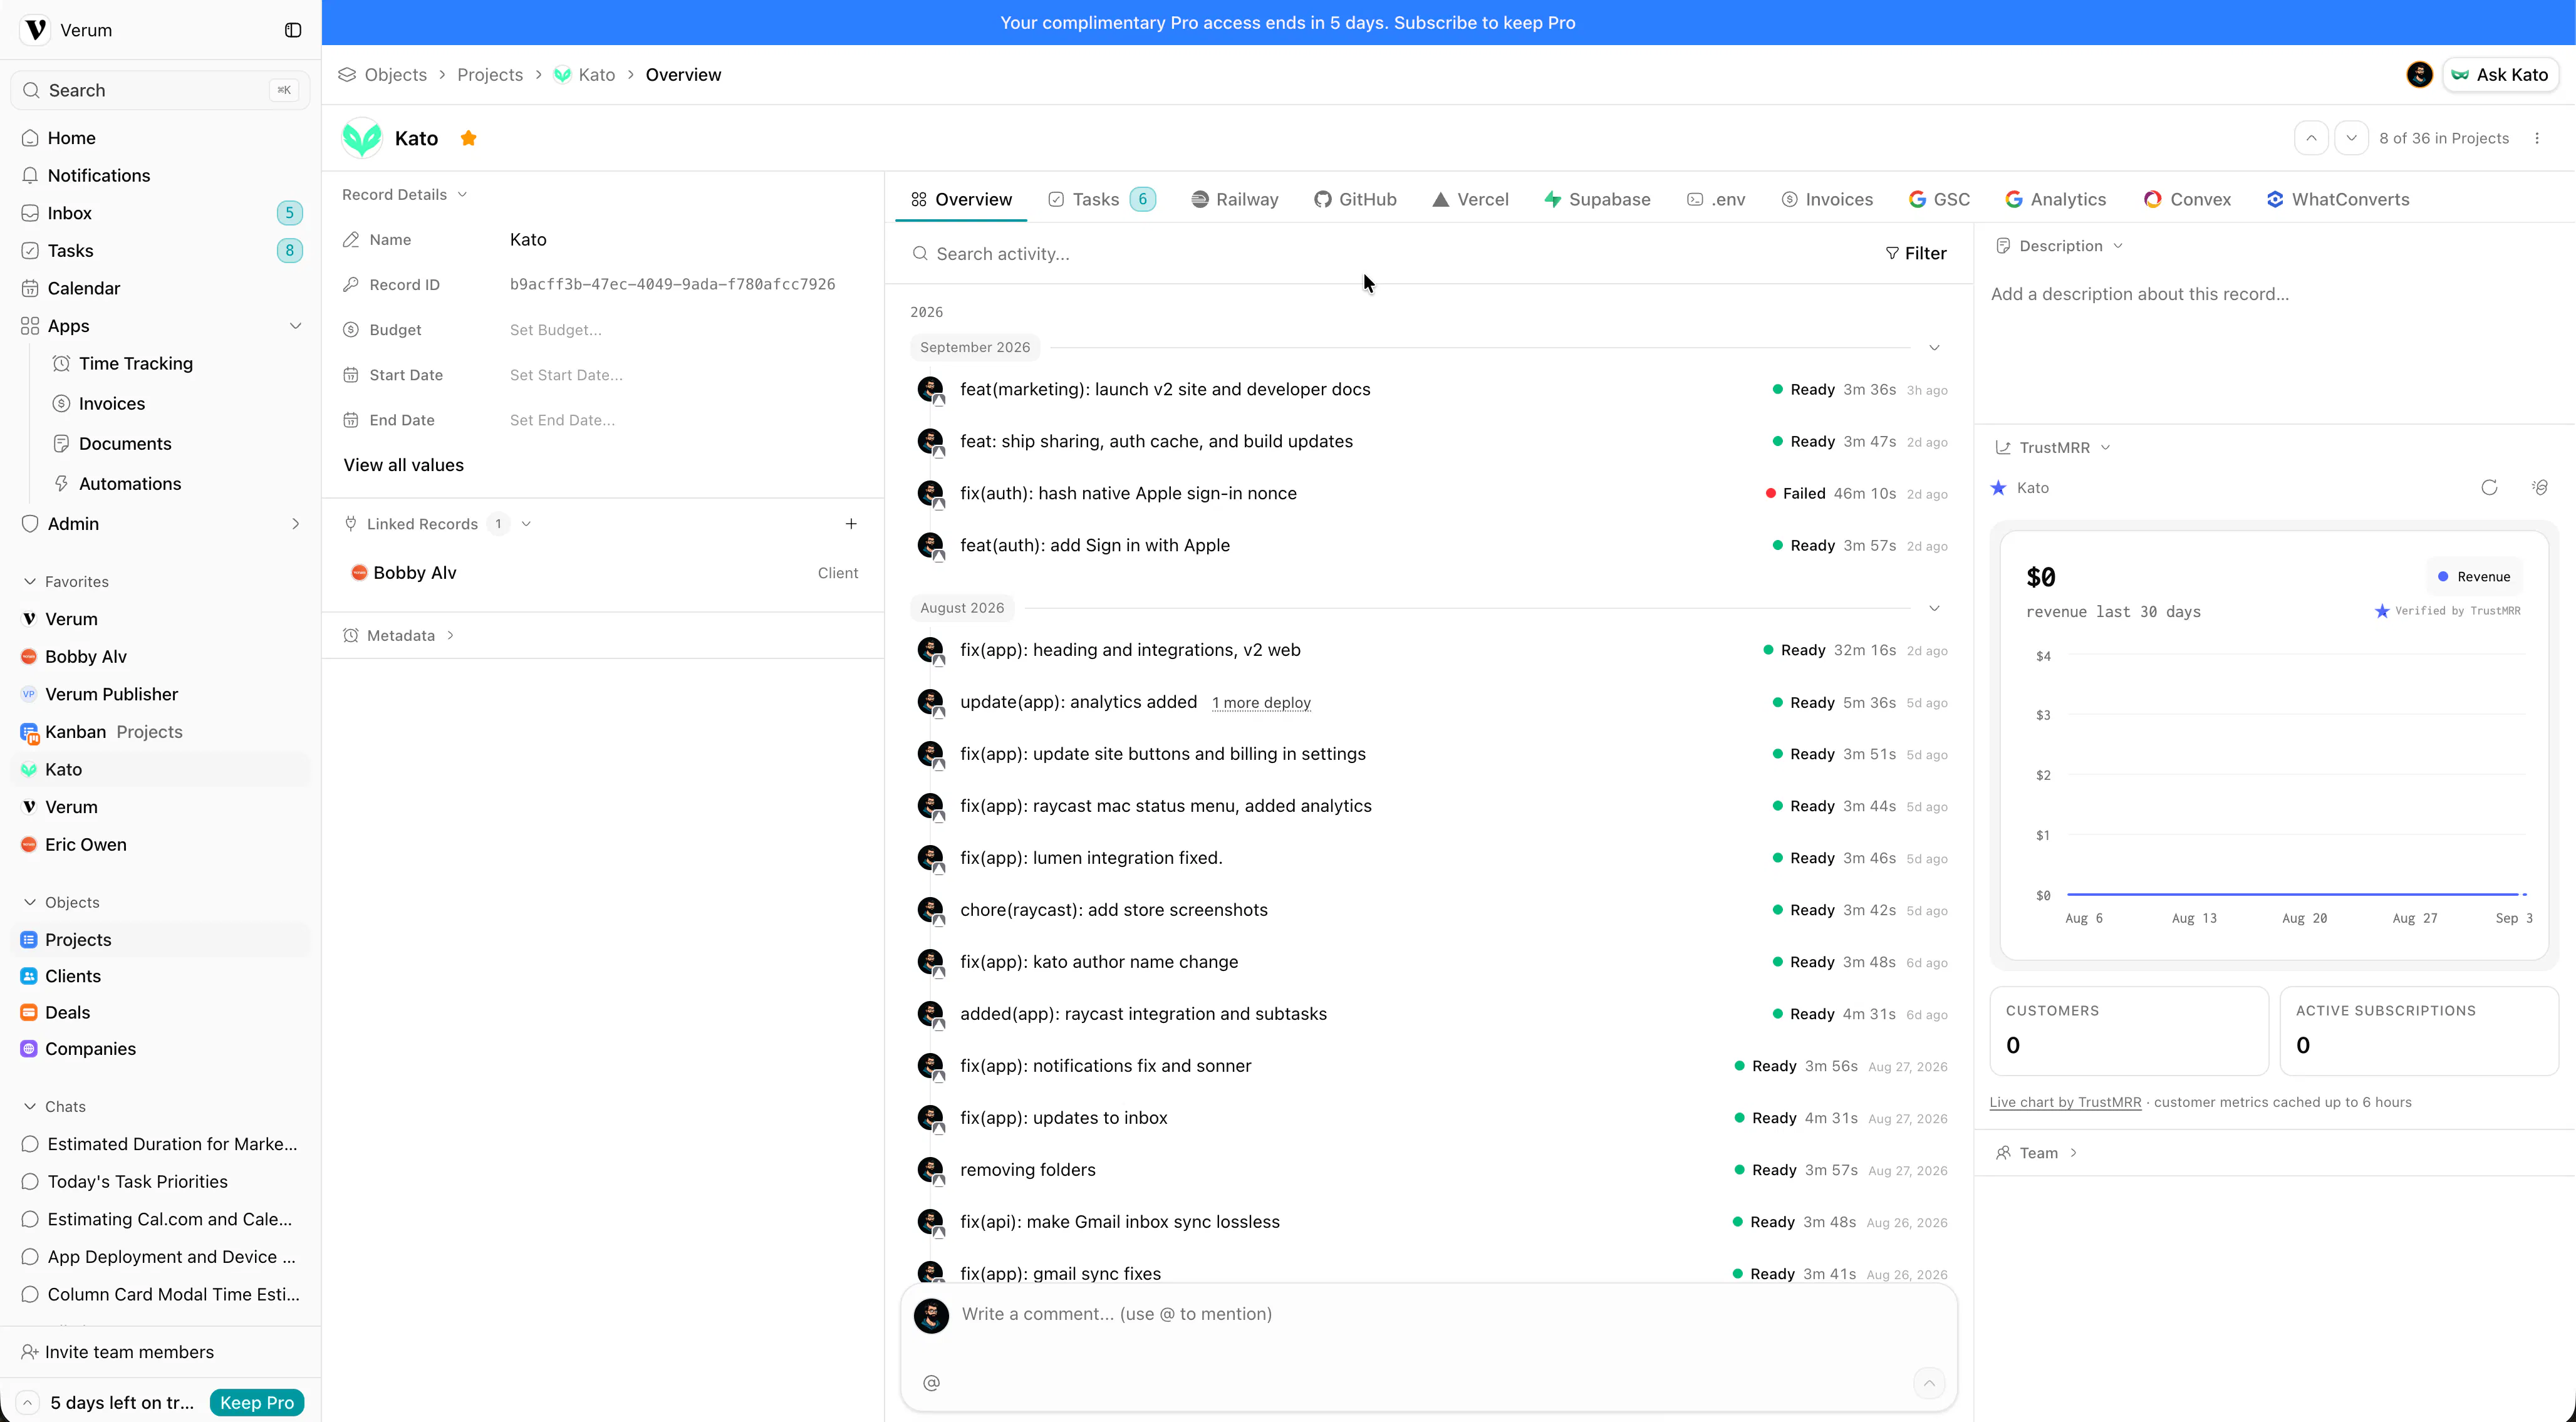The image size is (2576, 1422).
Task: Go to the previous project record
Action: (2311, 138)
